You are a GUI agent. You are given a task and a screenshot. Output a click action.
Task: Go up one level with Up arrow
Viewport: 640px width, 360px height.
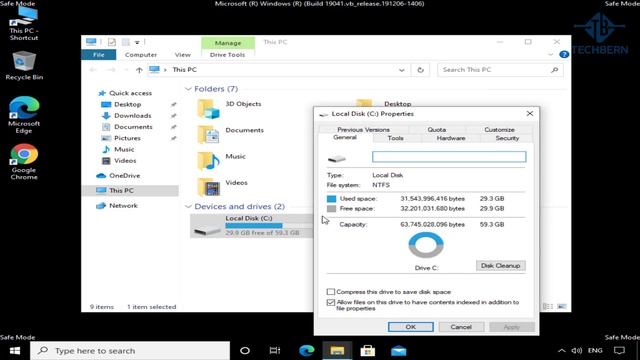coord(139,70)
